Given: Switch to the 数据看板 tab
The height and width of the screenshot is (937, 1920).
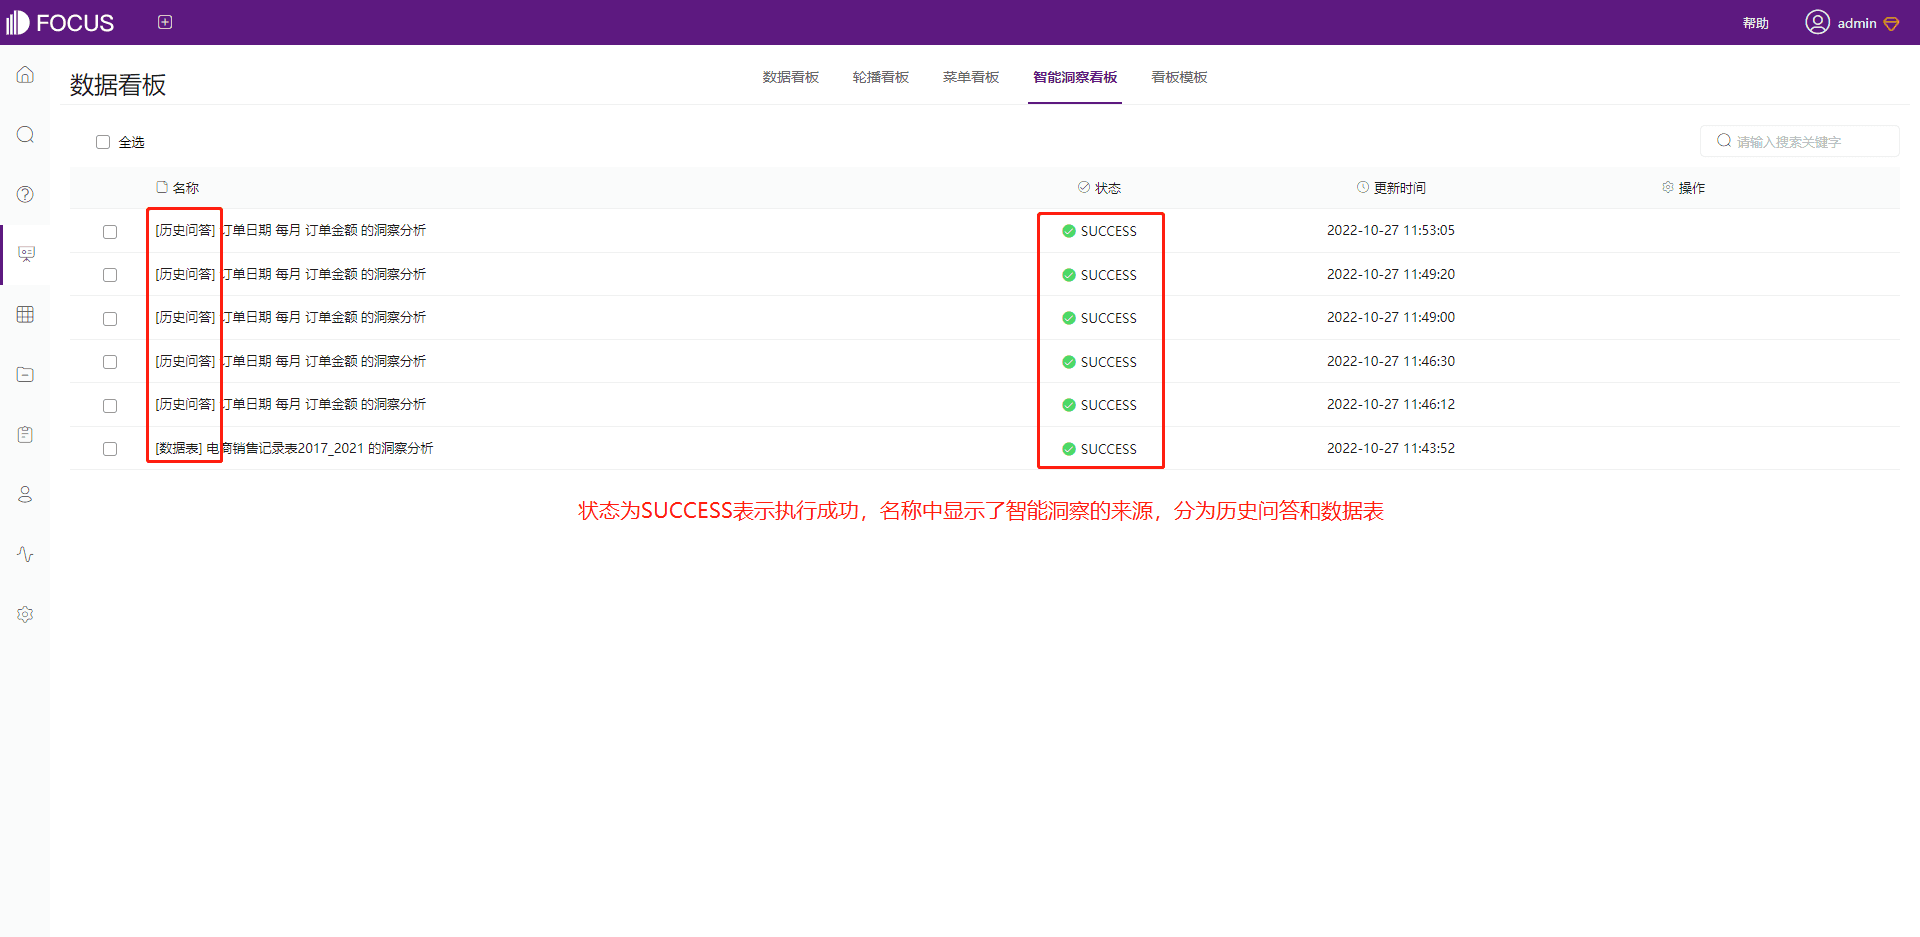Looking at the screenshot, I should pyautogui.click(x=791, y=77).
